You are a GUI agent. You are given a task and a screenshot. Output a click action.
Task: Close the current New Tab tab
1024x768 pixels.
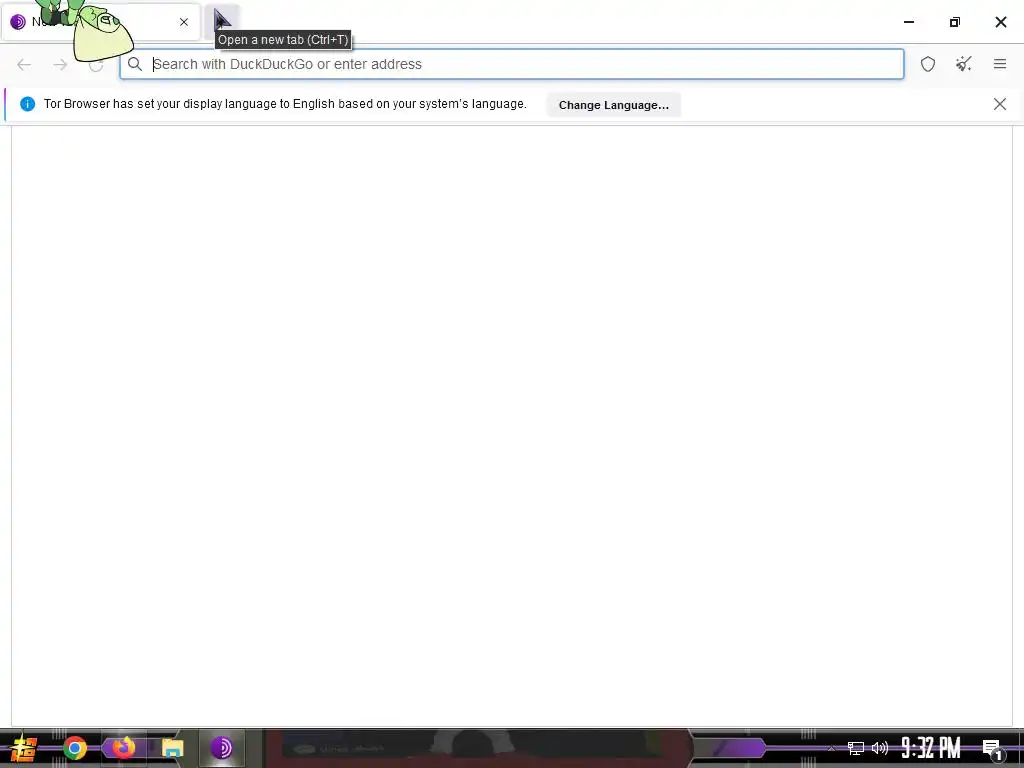[x=184, y=22]
